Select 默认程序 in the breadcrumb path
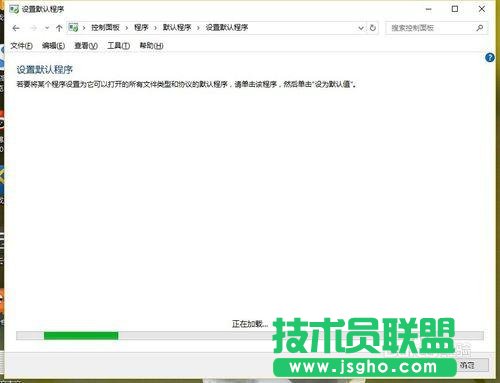The image size is (500, 383). click(177, 28)
